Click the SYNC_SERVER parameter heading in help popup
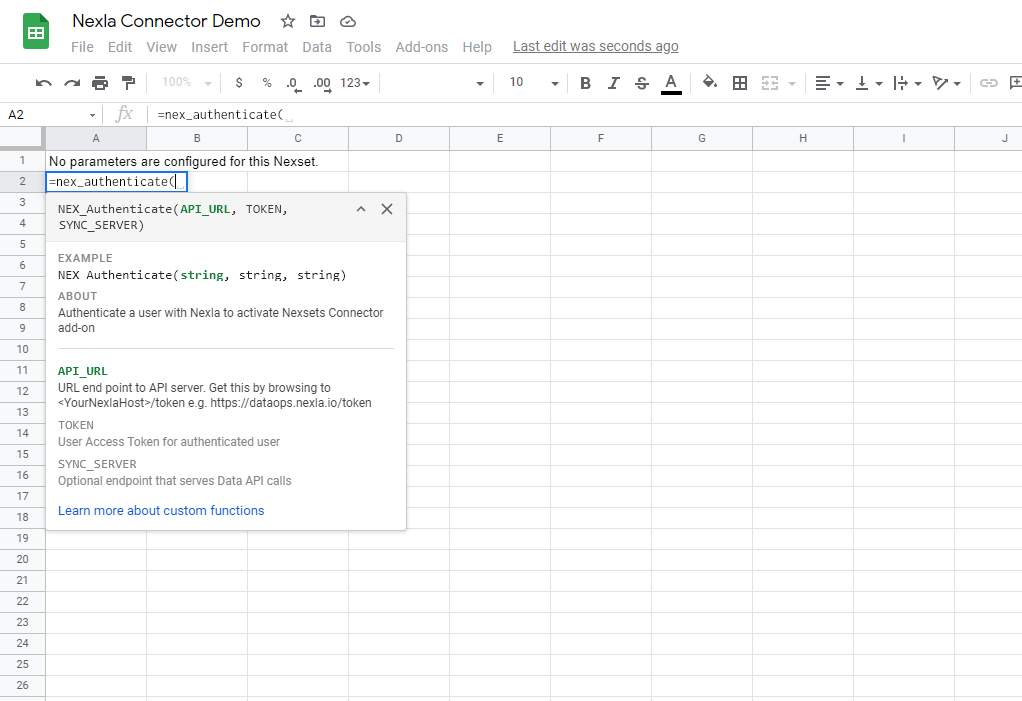This screenshot has width=1022, height=701. [x=97, y=465]
